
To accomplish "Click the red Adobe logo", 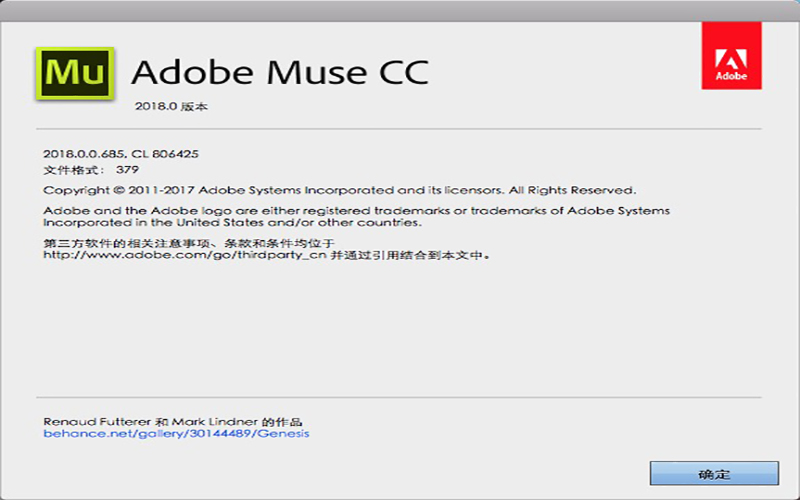I will [731, 55].
